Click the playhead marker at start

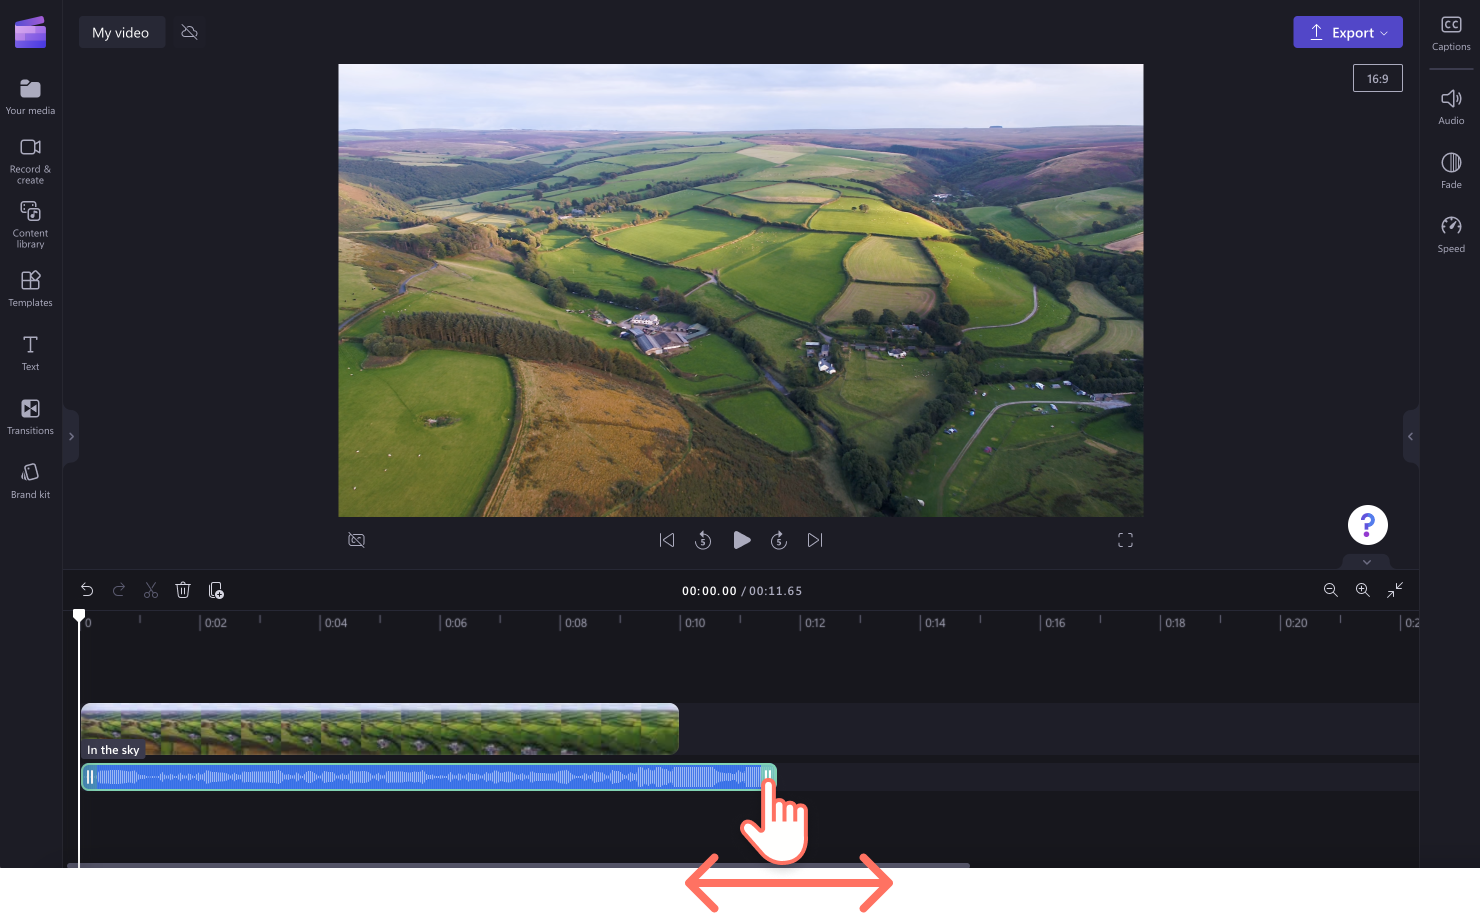[79, 616]
